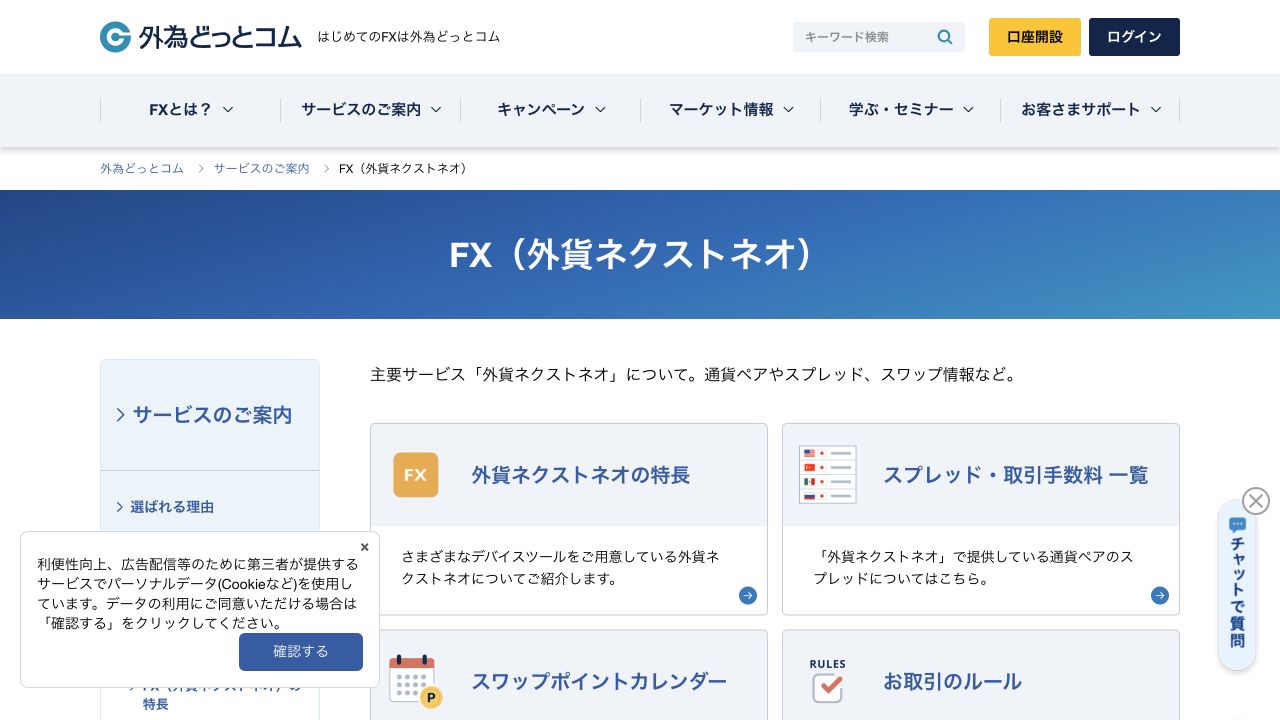The width and height of the screenshot is (1280, 720).
Task: Click arrow icon on スプレッド card
Action: tap(1160, 596)
